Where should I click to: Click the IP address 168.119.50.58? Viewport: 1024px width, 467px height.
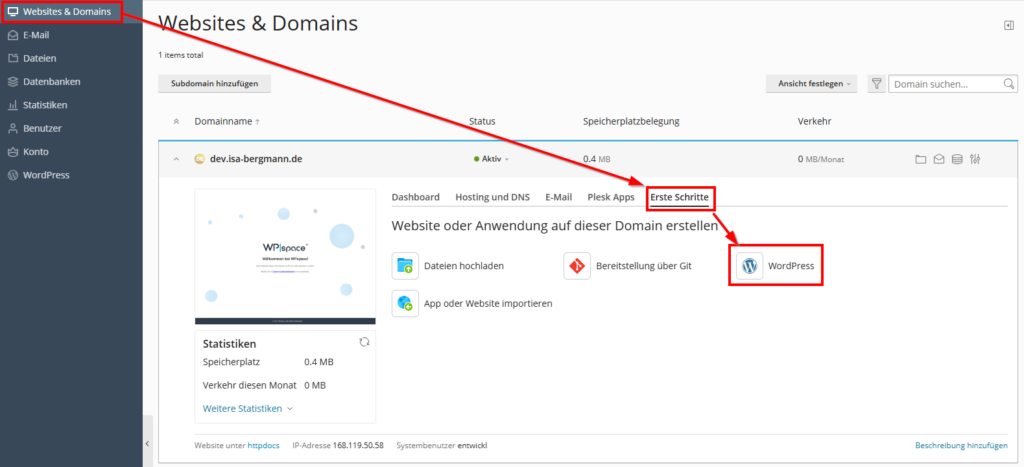(359, 445)
